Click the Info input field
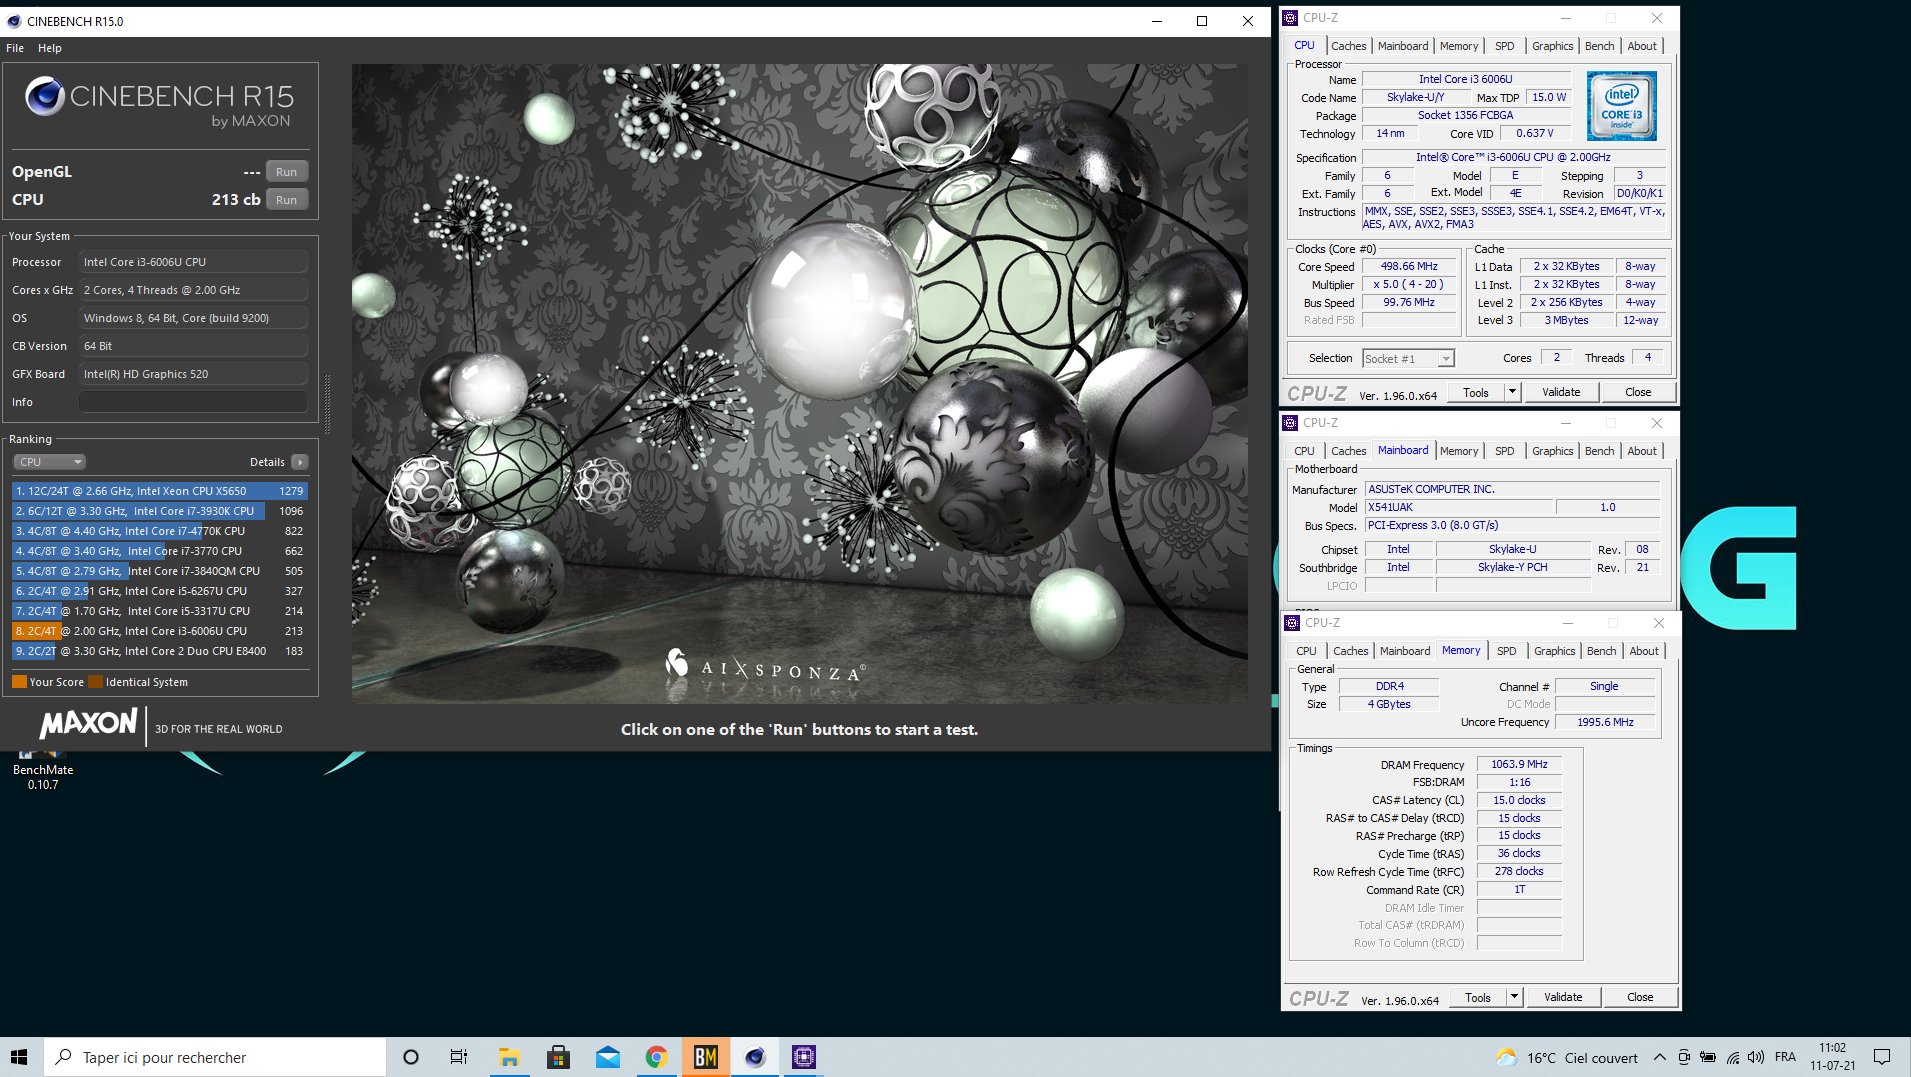 [x=193, y=402]
